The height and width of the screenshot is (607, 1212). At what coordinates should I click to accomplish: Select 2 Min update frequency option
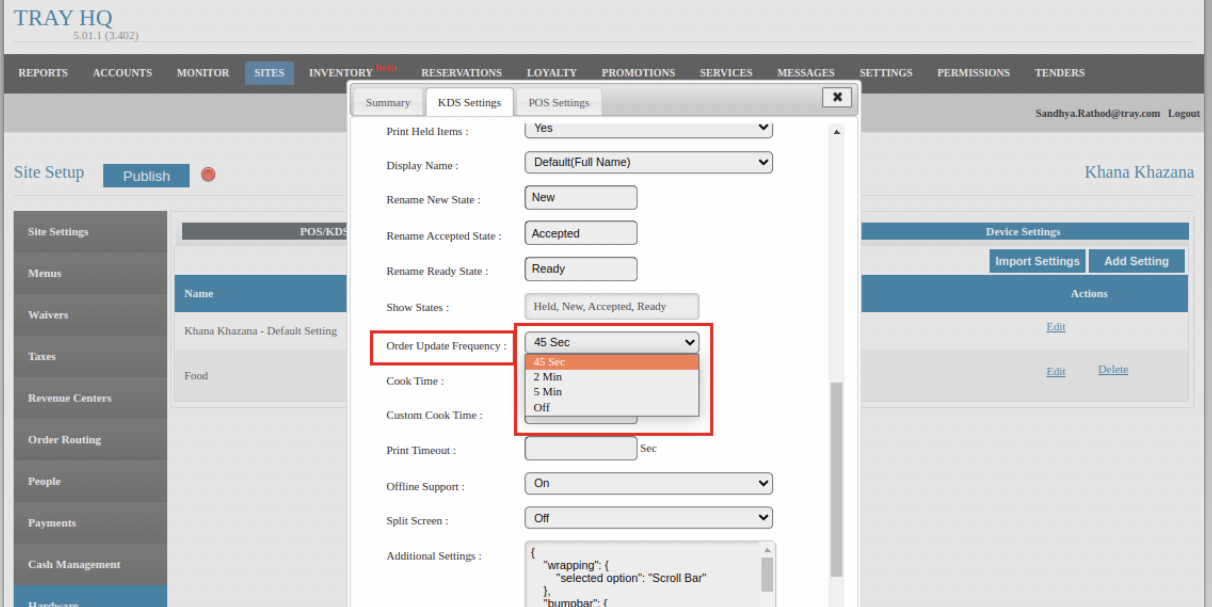point(548,377)
